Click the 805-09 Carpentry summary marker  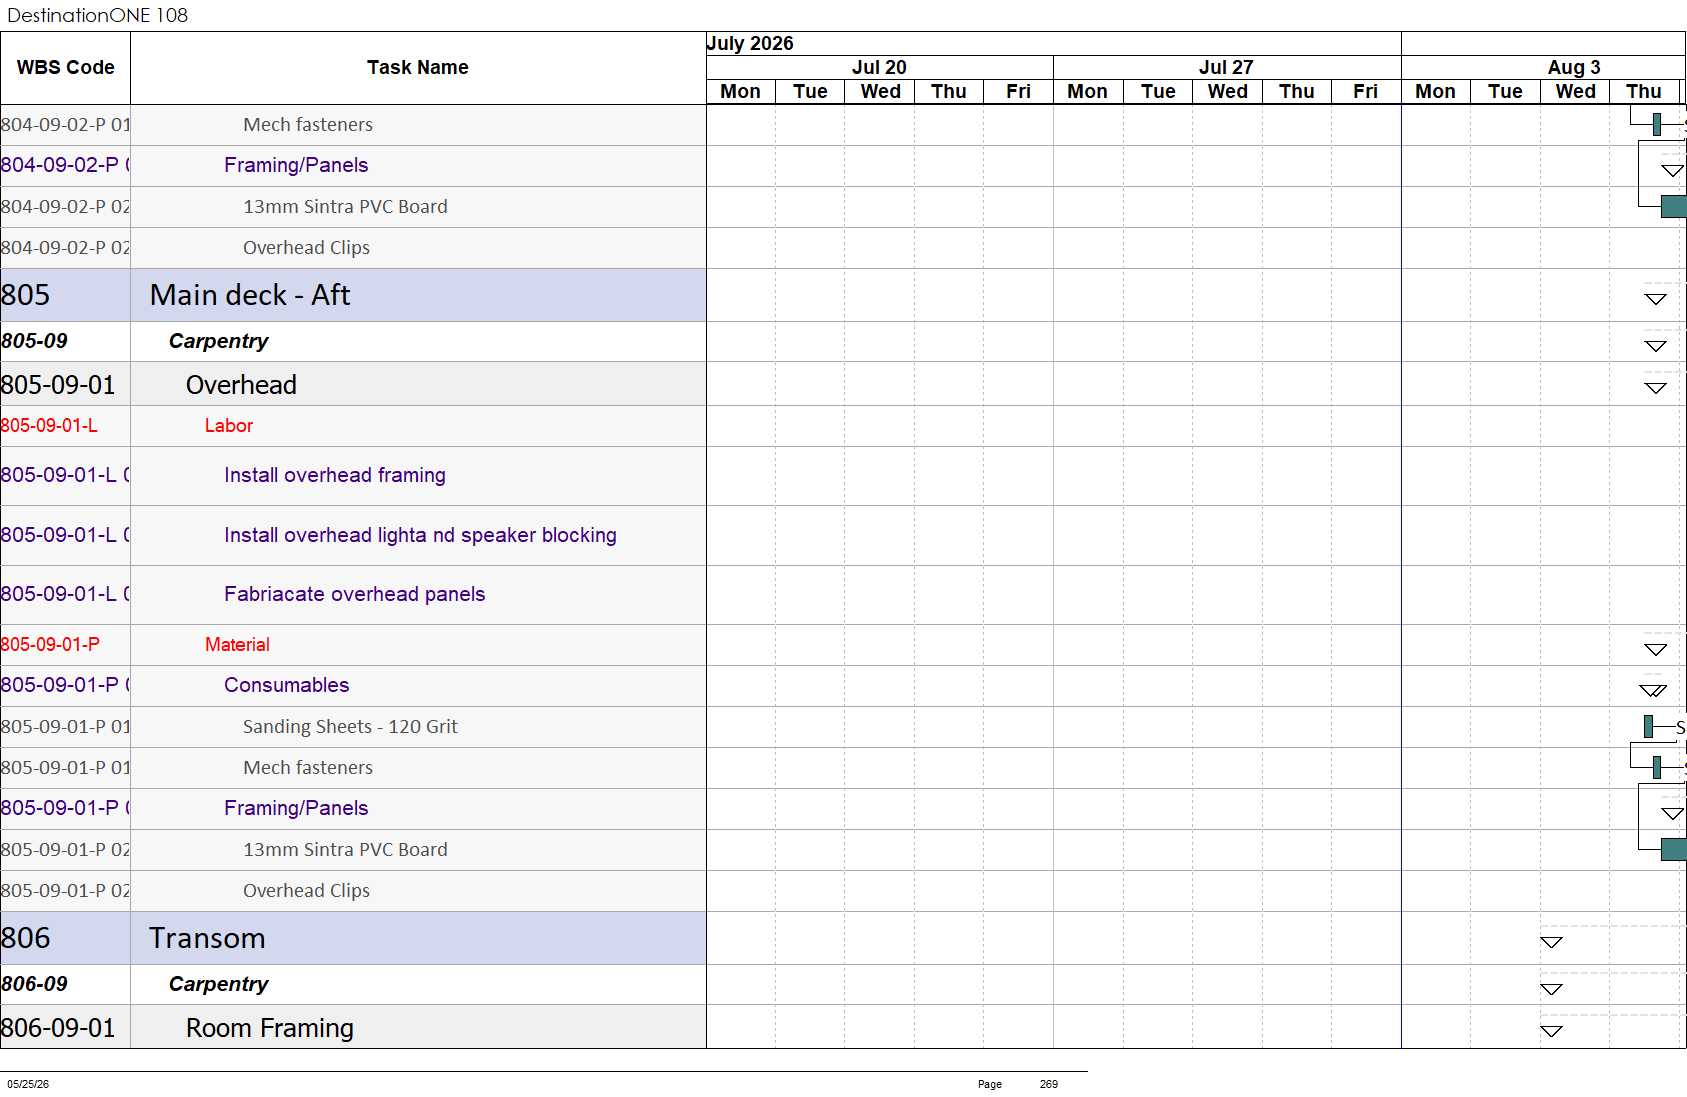(1656, 346)
